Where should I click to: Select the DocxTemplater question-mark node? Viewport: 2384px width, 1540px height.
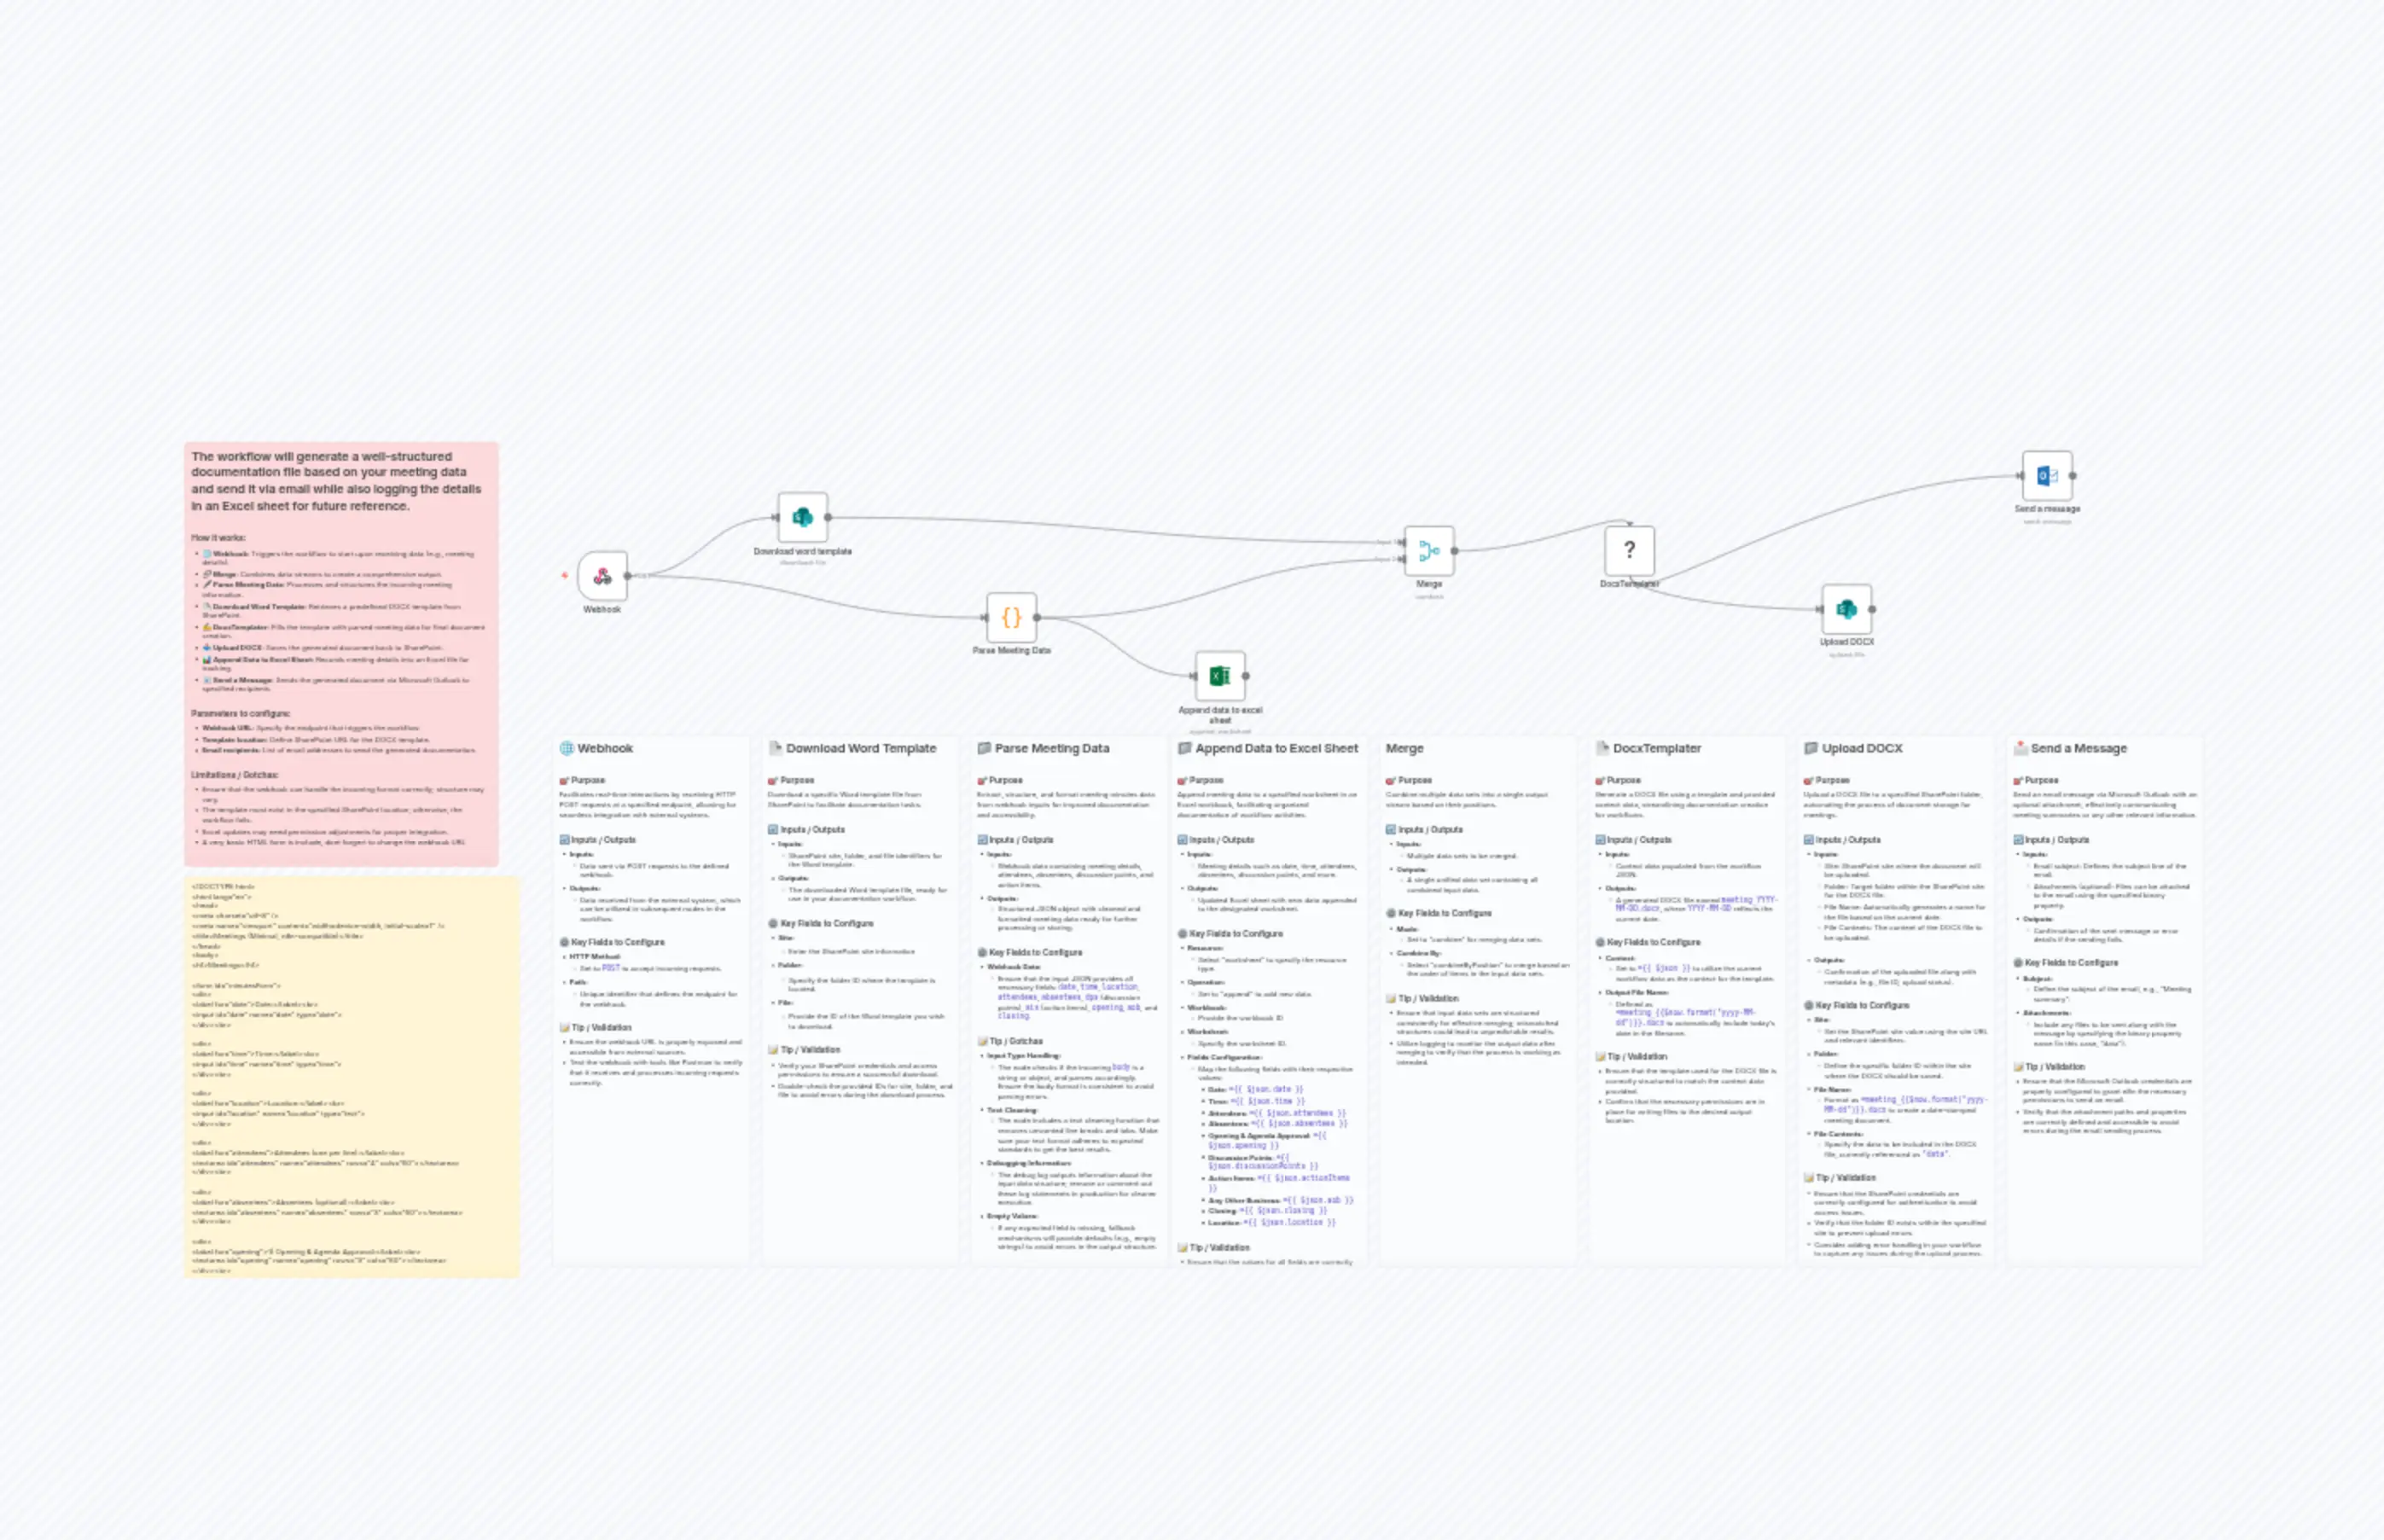coord(1630,550)
